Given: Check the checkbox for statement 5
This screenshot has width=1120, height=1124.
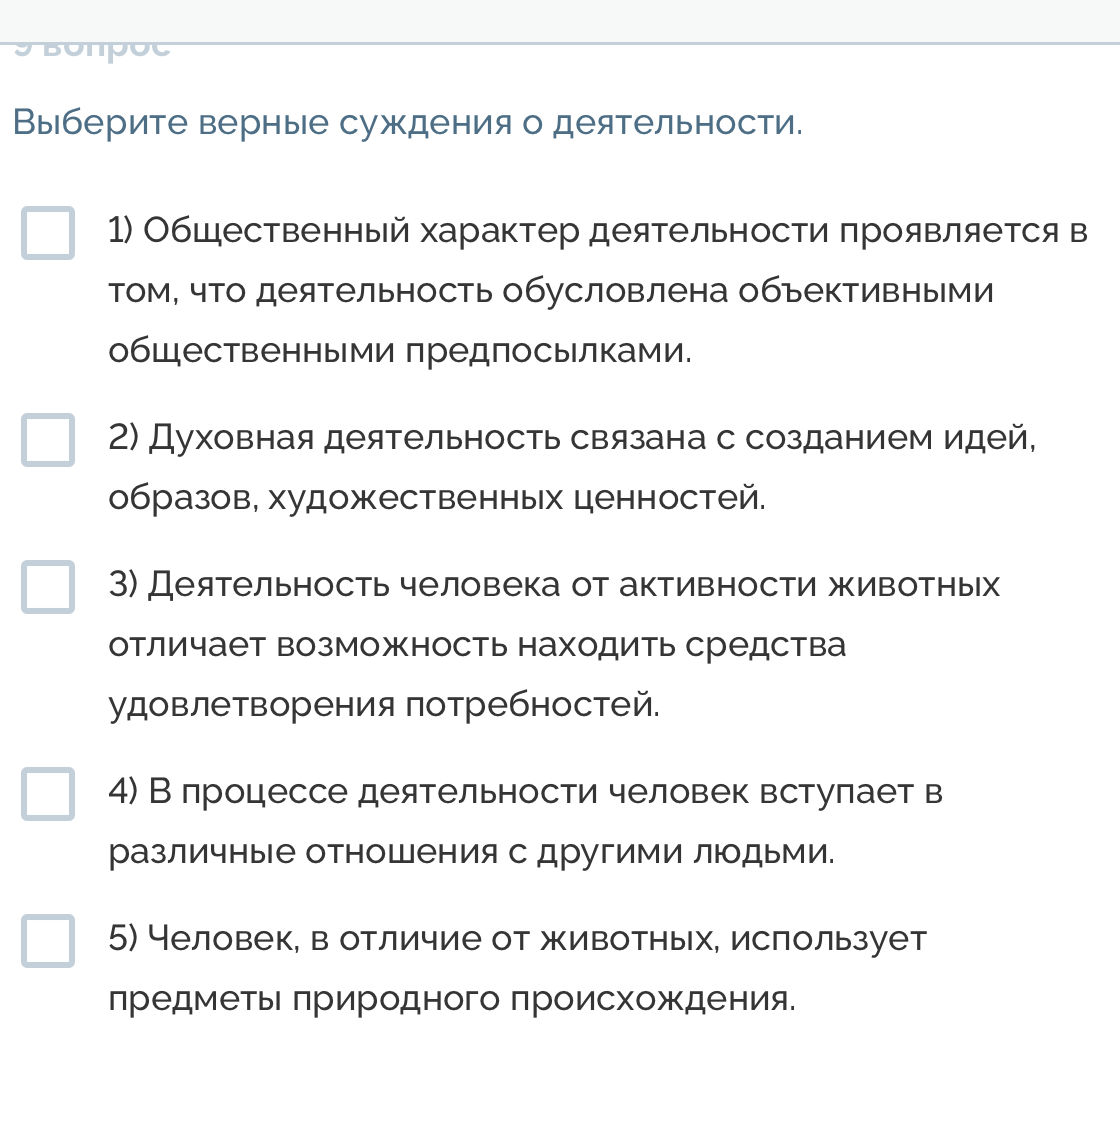Looking at the screenshot, I should [48, 941].
